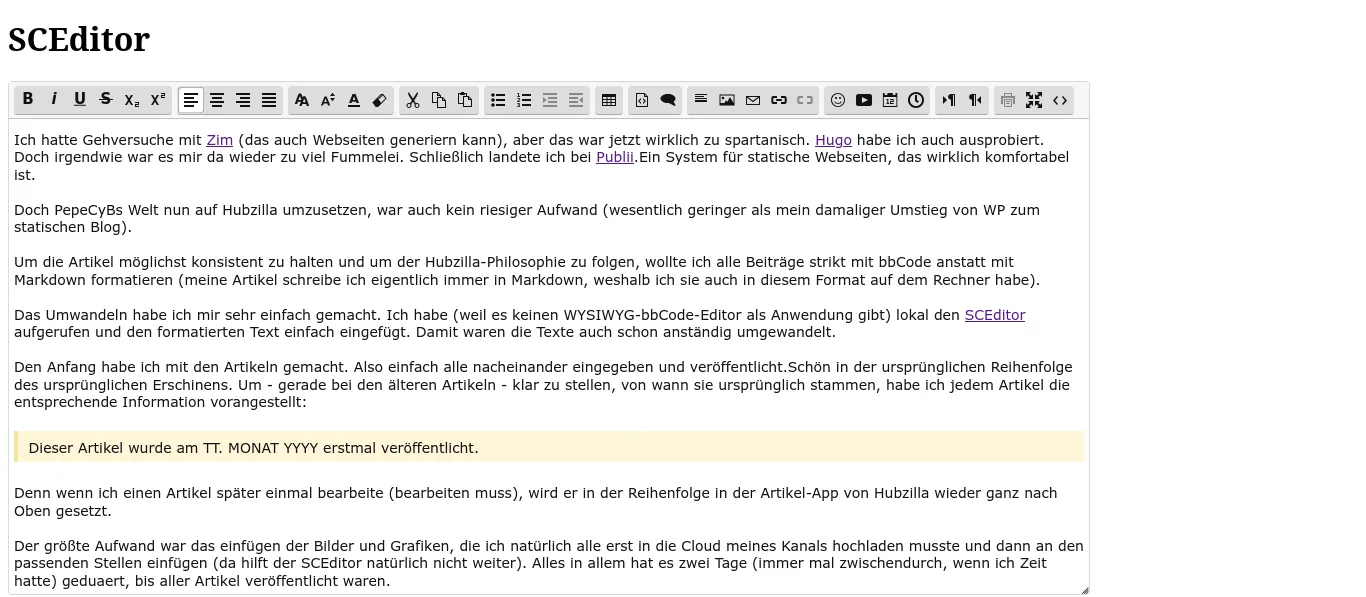Open the emoticon picker
1366x597 pixels.
tap(838, 100)
